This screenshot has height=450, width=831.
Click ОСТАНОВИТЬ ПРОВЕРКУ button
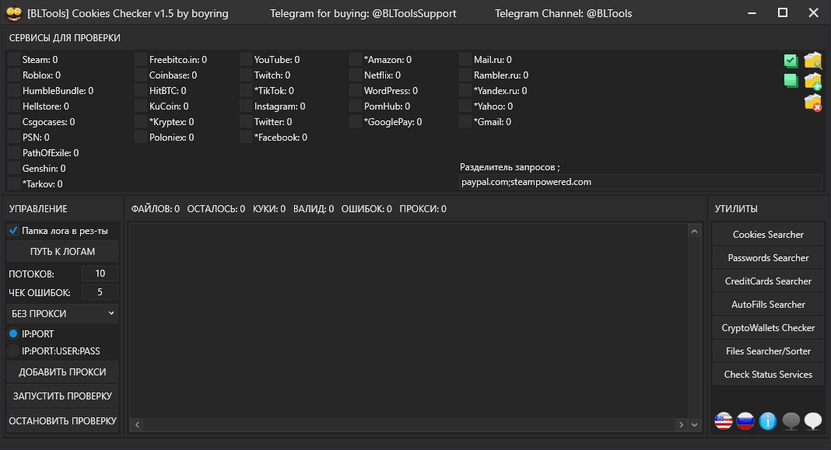(x=63, y=420)
